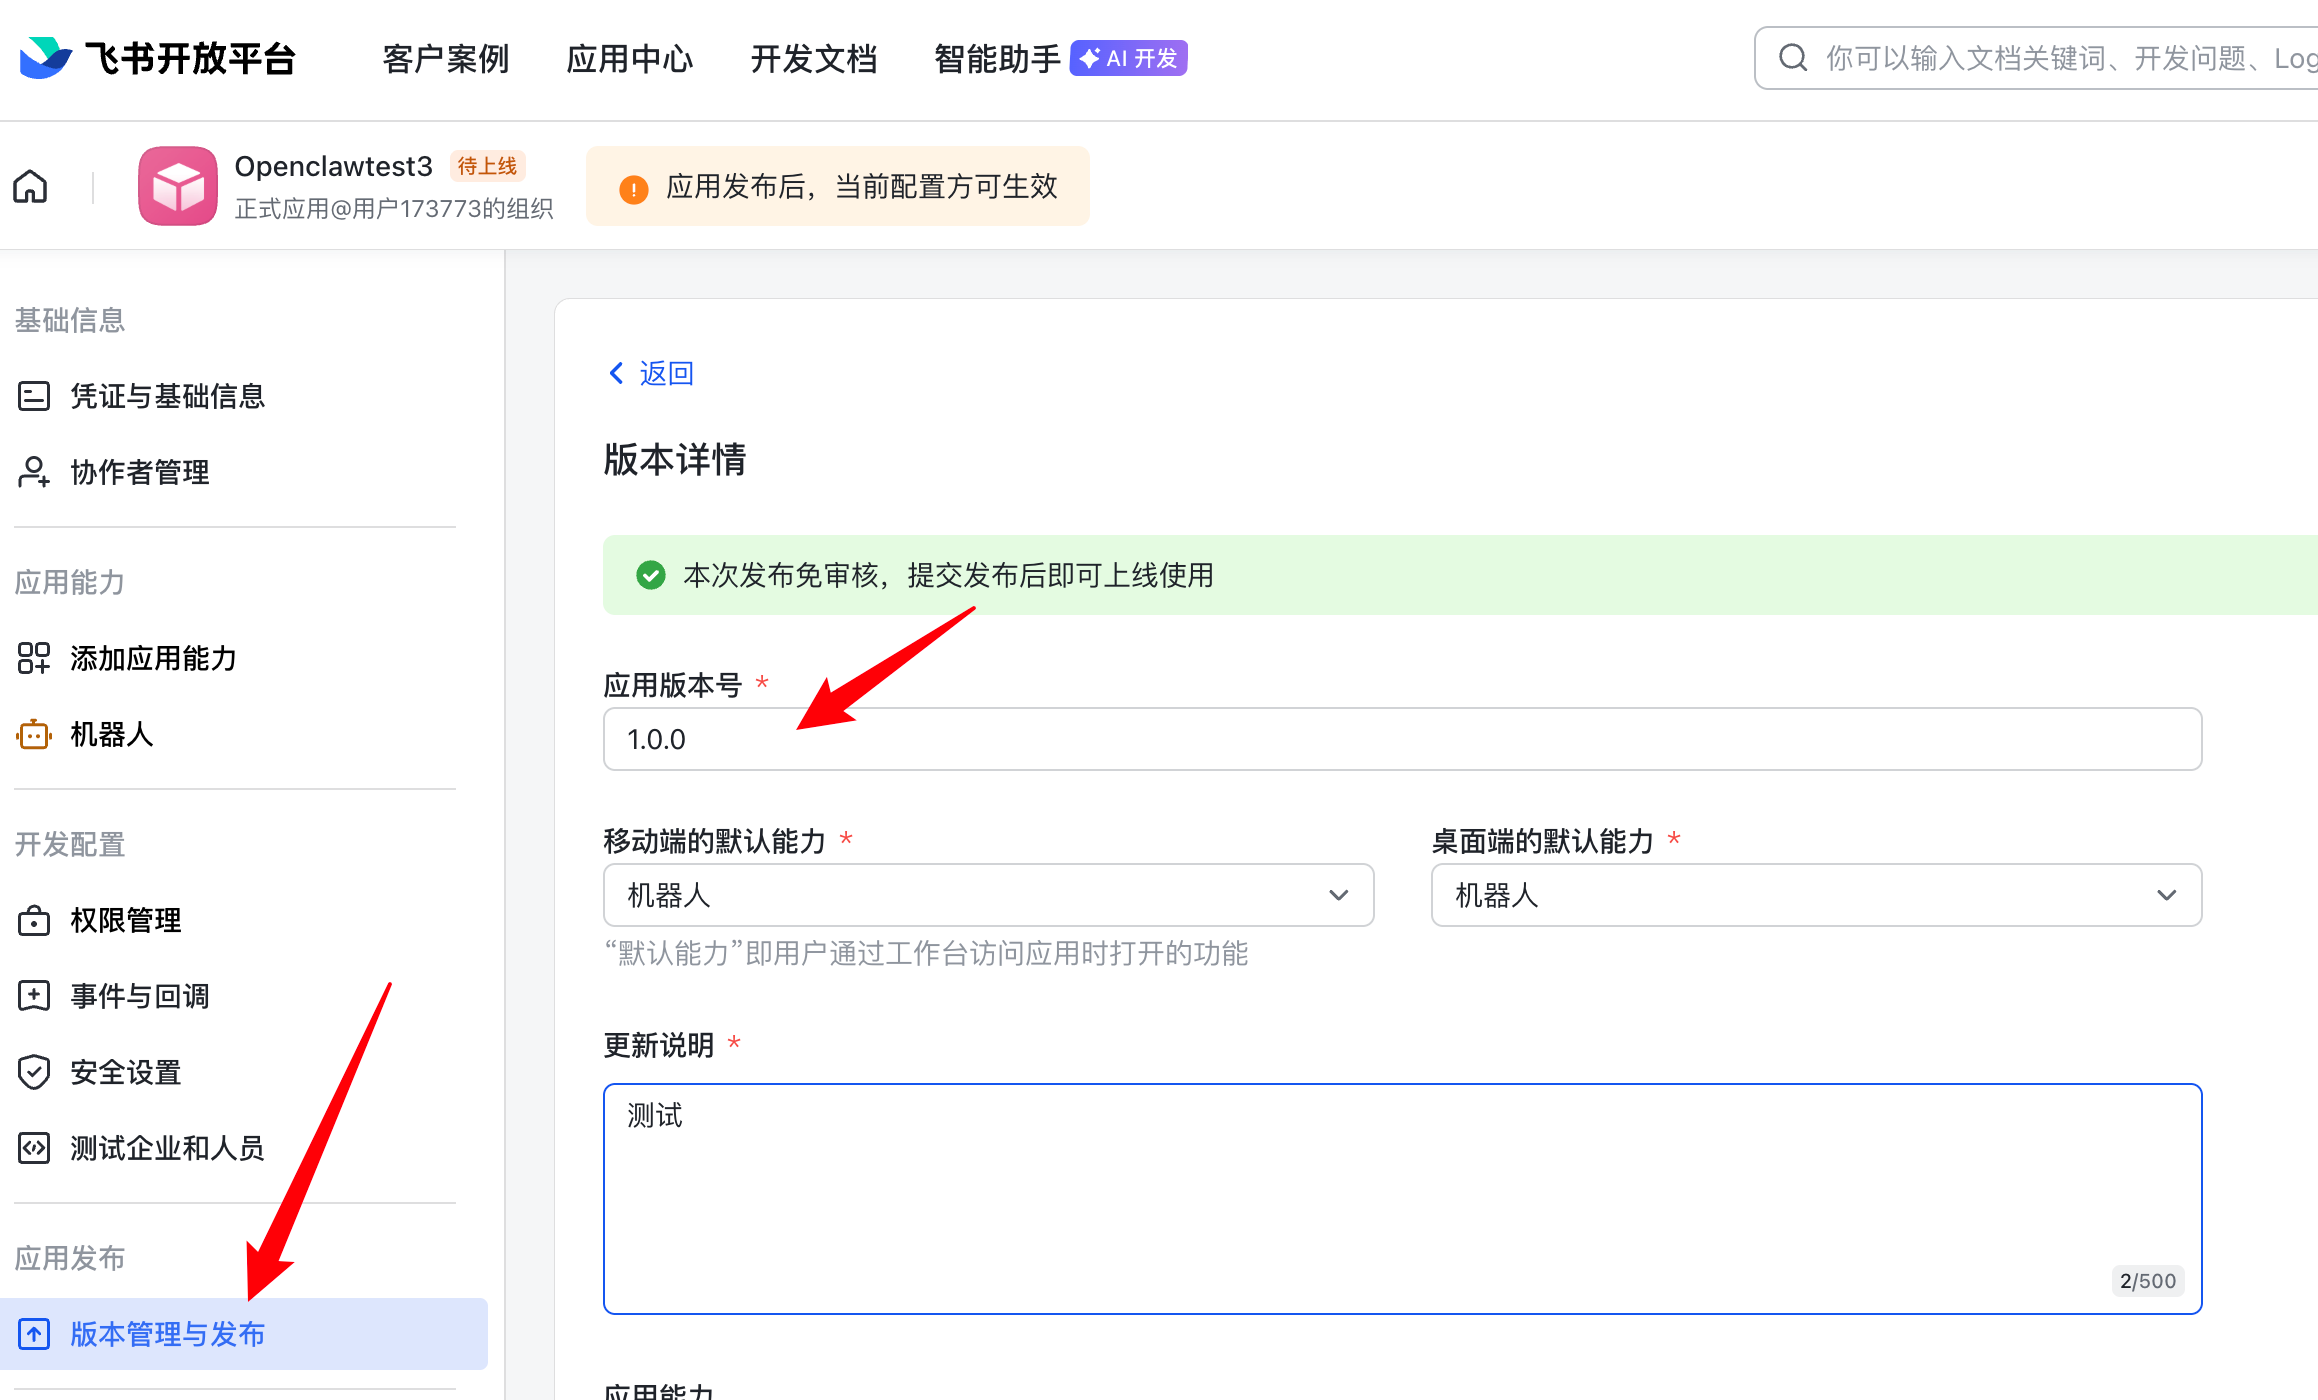Click the top documentation search box

pos(2050,58)
